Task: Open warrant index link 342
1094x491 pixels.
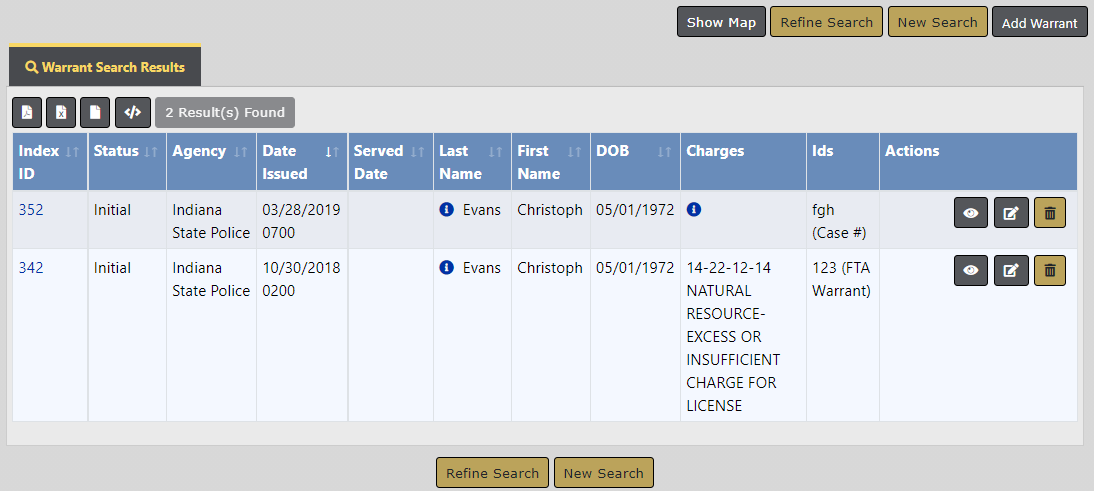Action: (31, 268)
